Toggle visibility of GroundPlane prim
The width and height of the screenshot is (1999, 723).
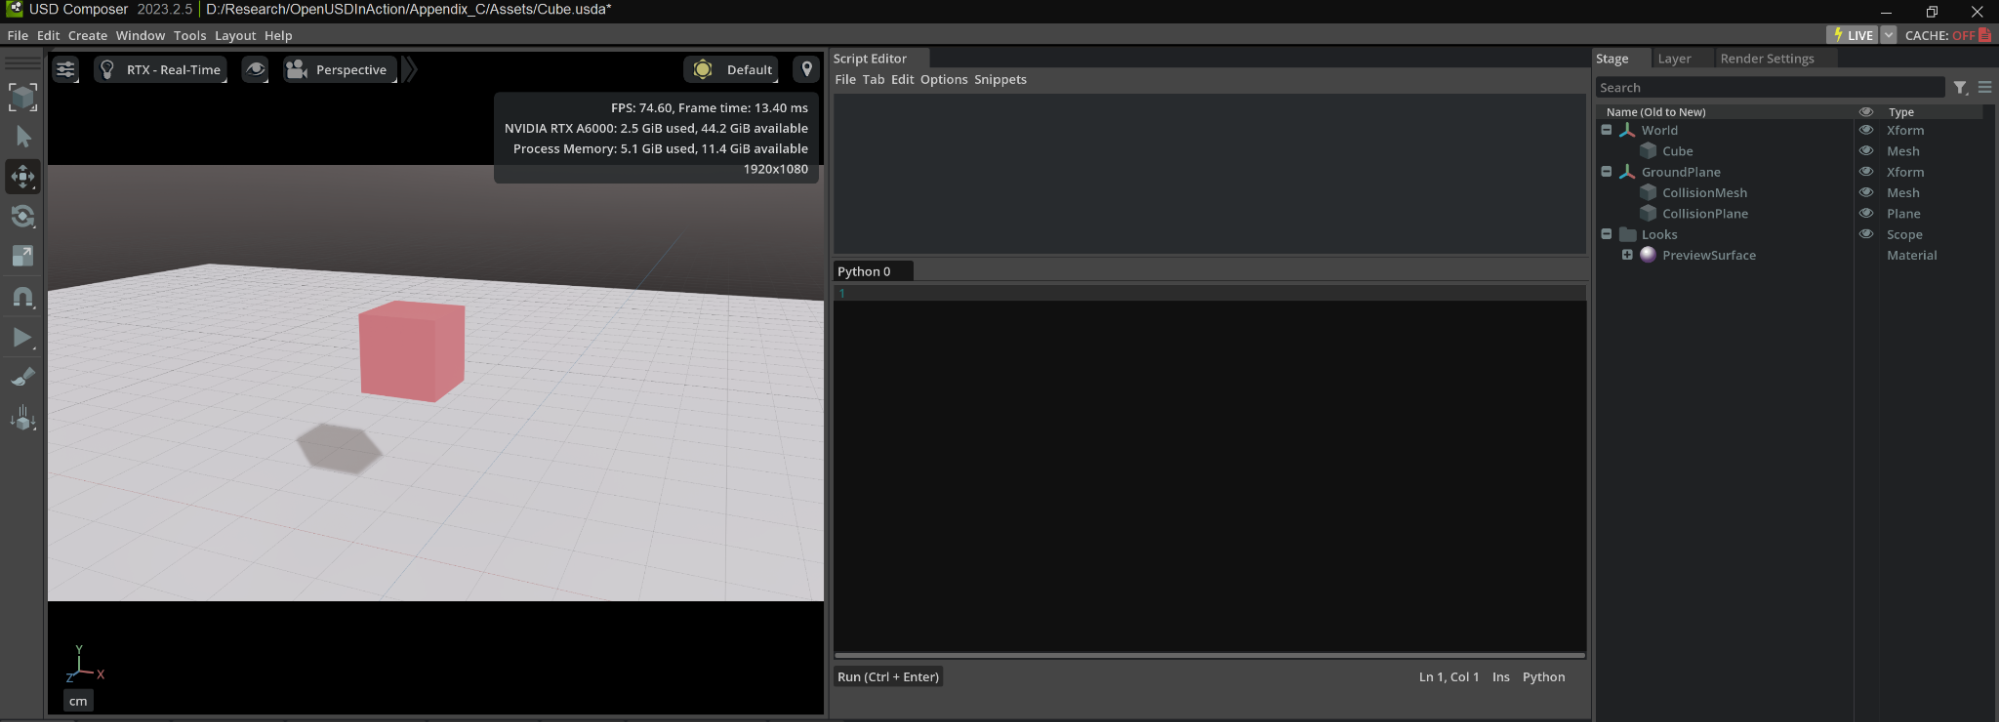[x=1866, y=172]
